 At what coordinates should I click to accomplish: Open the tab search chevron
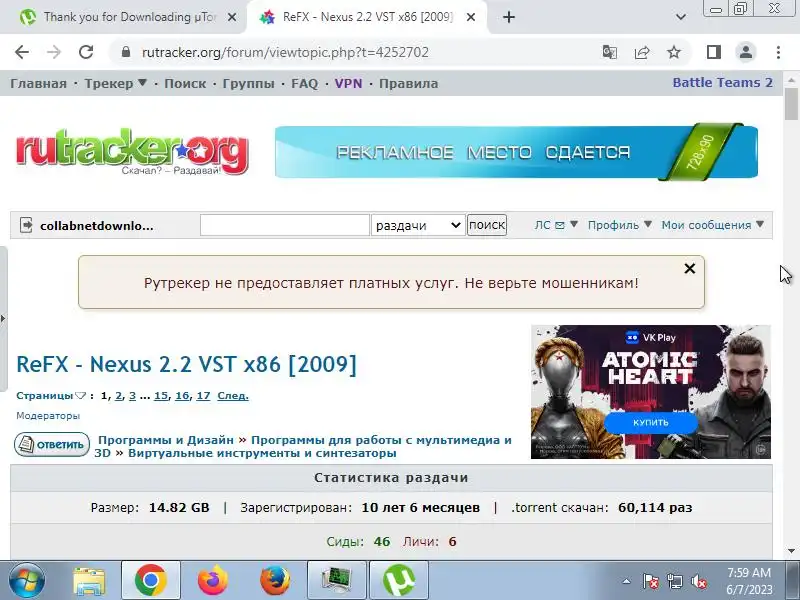tap(681, 17)
